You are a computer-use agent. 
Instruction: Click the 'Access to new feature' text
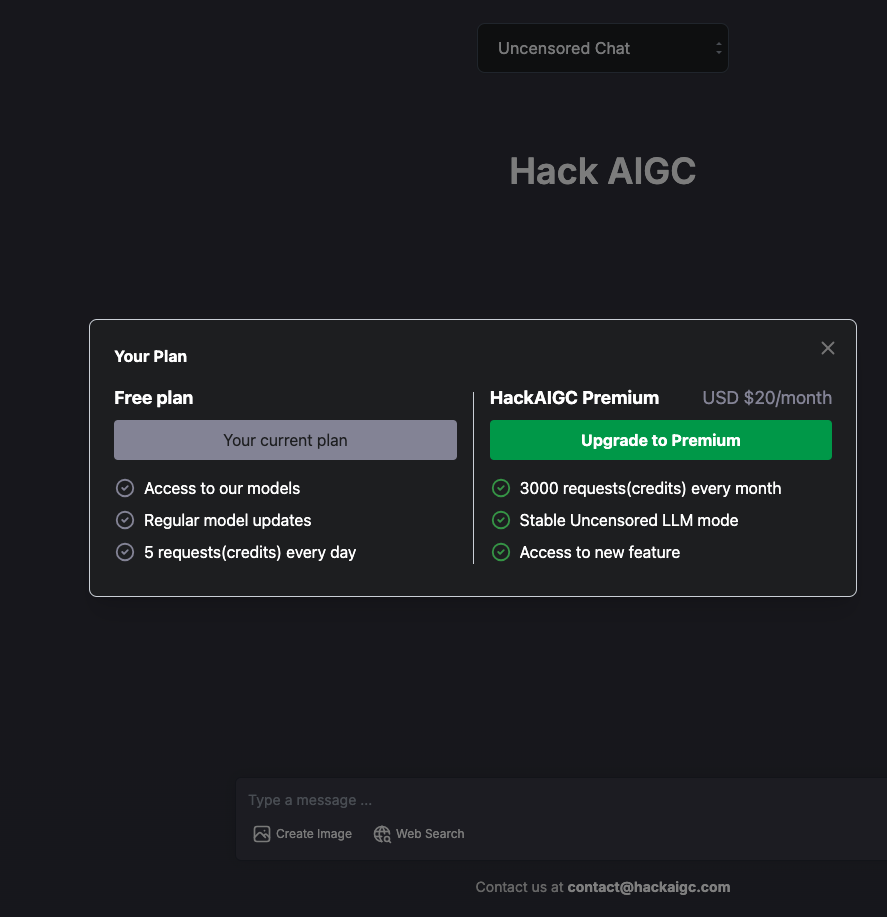coord(599,552)
